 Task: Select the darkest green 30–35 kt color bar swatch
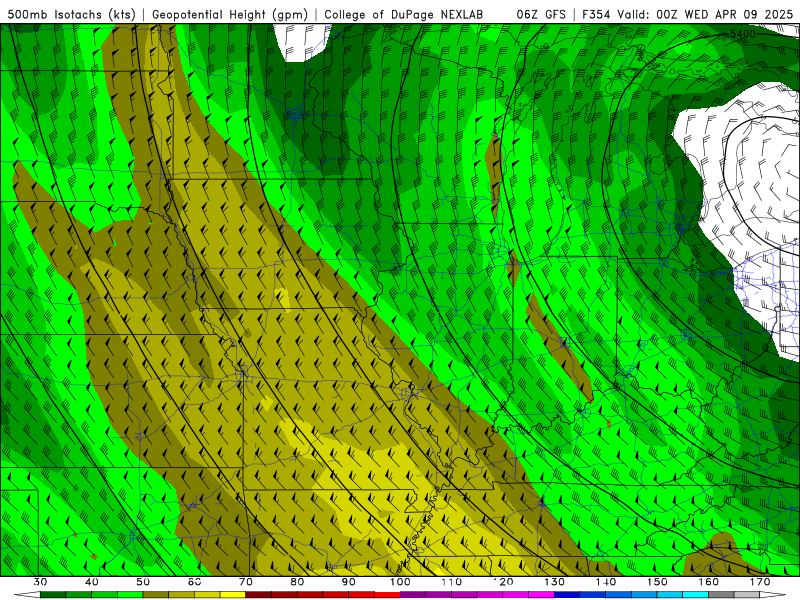click(x=53, y=594)
